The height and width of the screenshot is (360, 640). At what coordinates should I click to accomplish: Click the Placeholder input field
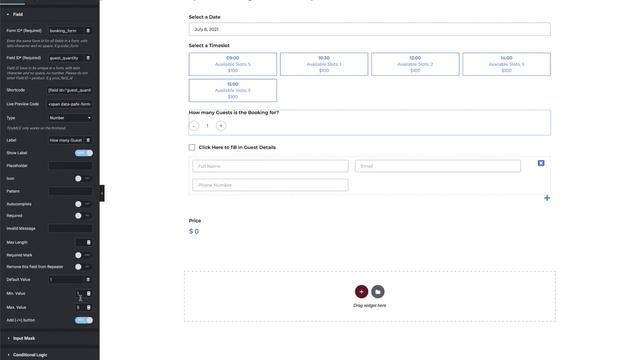click(70, 166)
